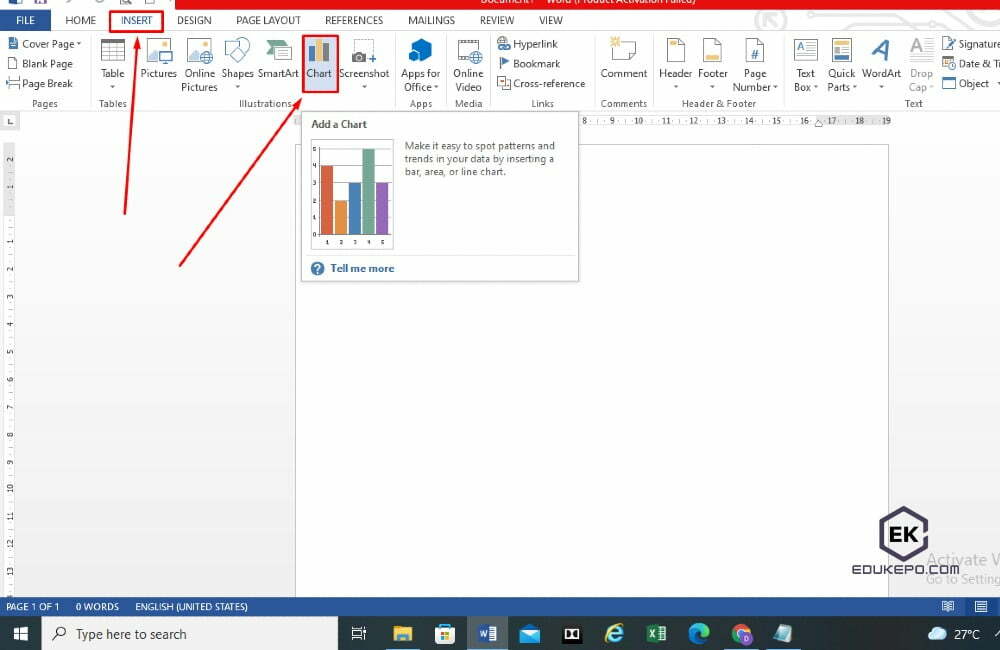This screenshot has width=1000, height=650.
Task: Add a Comment from the ribbon
Action: click(x=624, y=62)
